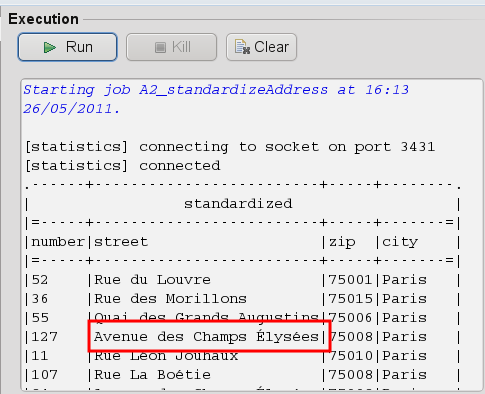Click "Rue La Boétie" street cell
The image size is (485, 394).
point(152,375)
